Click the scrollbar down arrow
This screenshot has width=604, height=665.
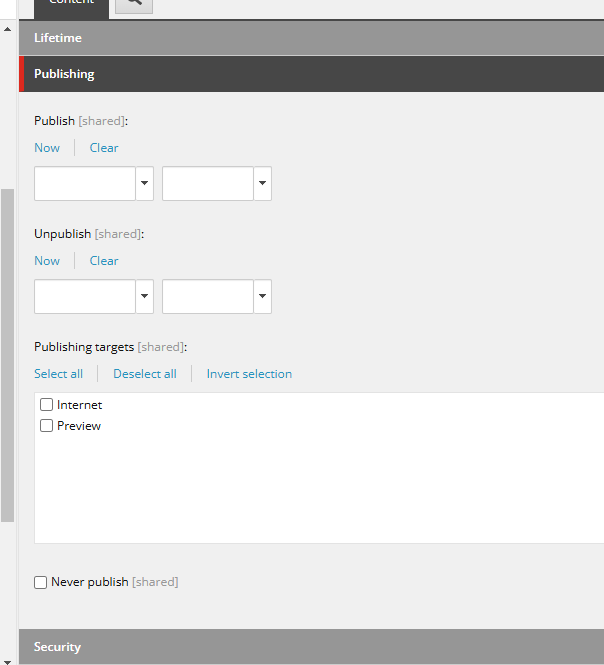point(7,661)
